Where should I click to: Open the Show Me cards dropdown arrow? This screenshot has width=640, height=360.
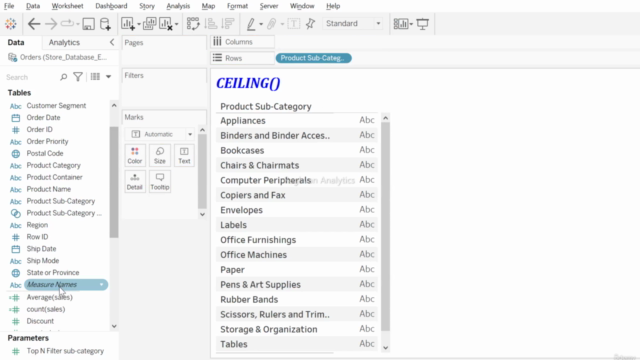coord(411,24)
